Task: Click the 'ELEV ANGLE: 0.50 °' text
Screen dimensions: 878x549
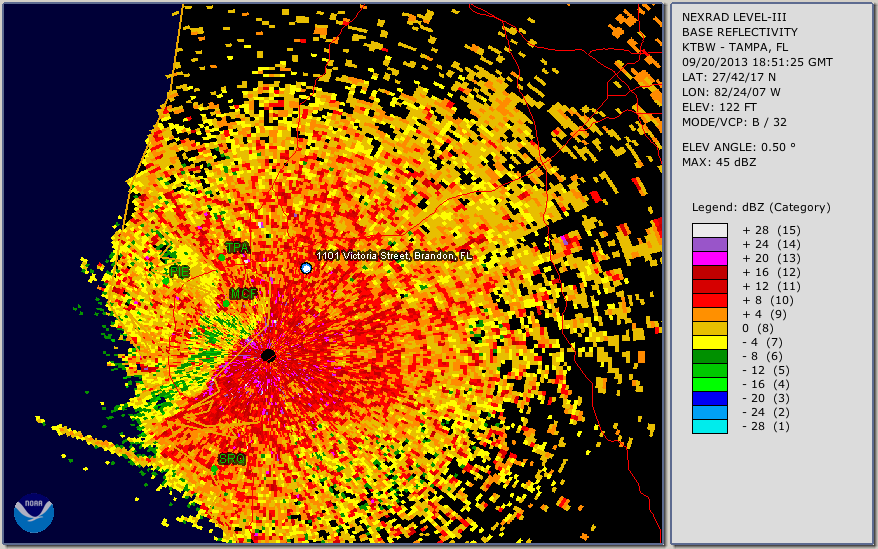Action: [739, 147]
